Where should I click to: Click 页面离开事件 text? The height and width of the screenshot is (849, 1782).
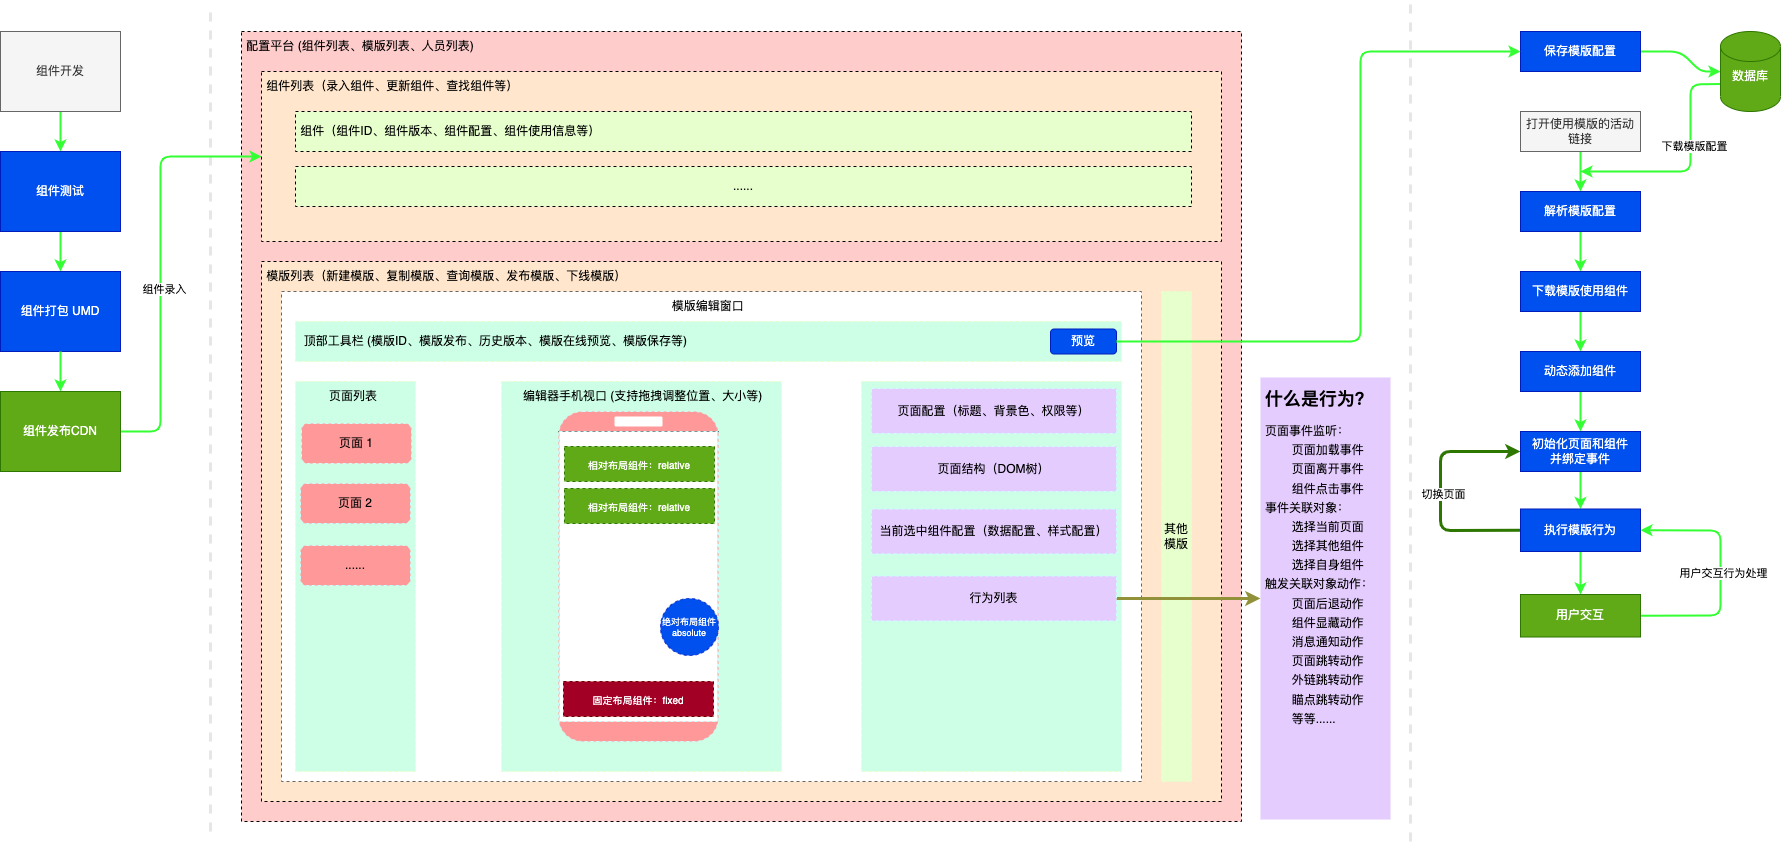coord(1327,469)
